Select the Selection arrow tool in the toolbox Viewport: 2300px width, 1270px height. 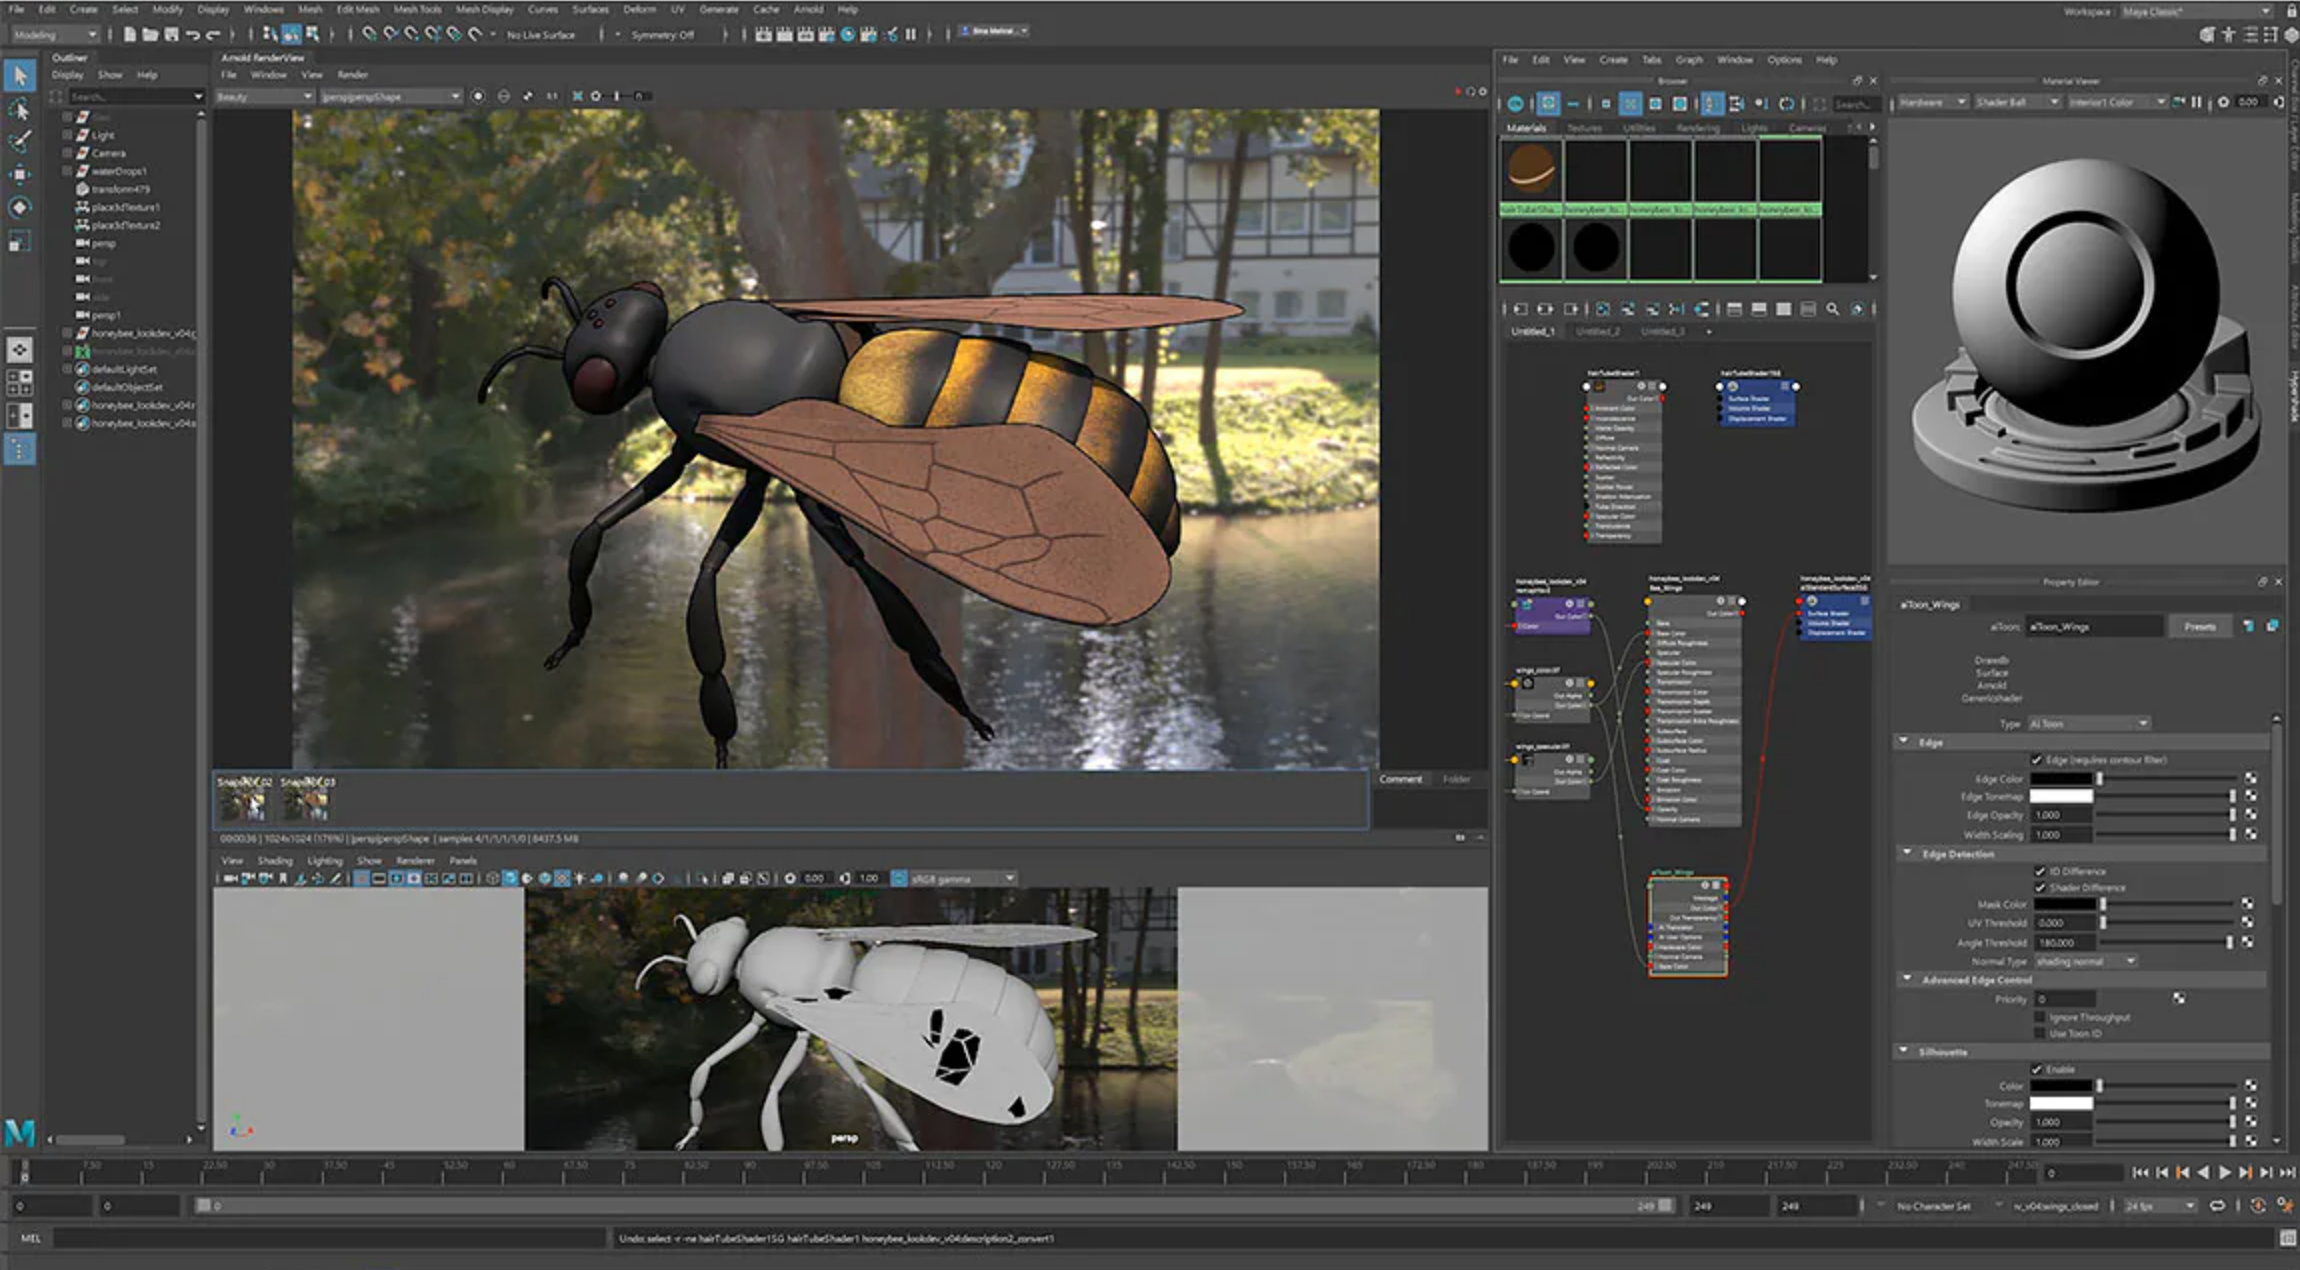18,75
